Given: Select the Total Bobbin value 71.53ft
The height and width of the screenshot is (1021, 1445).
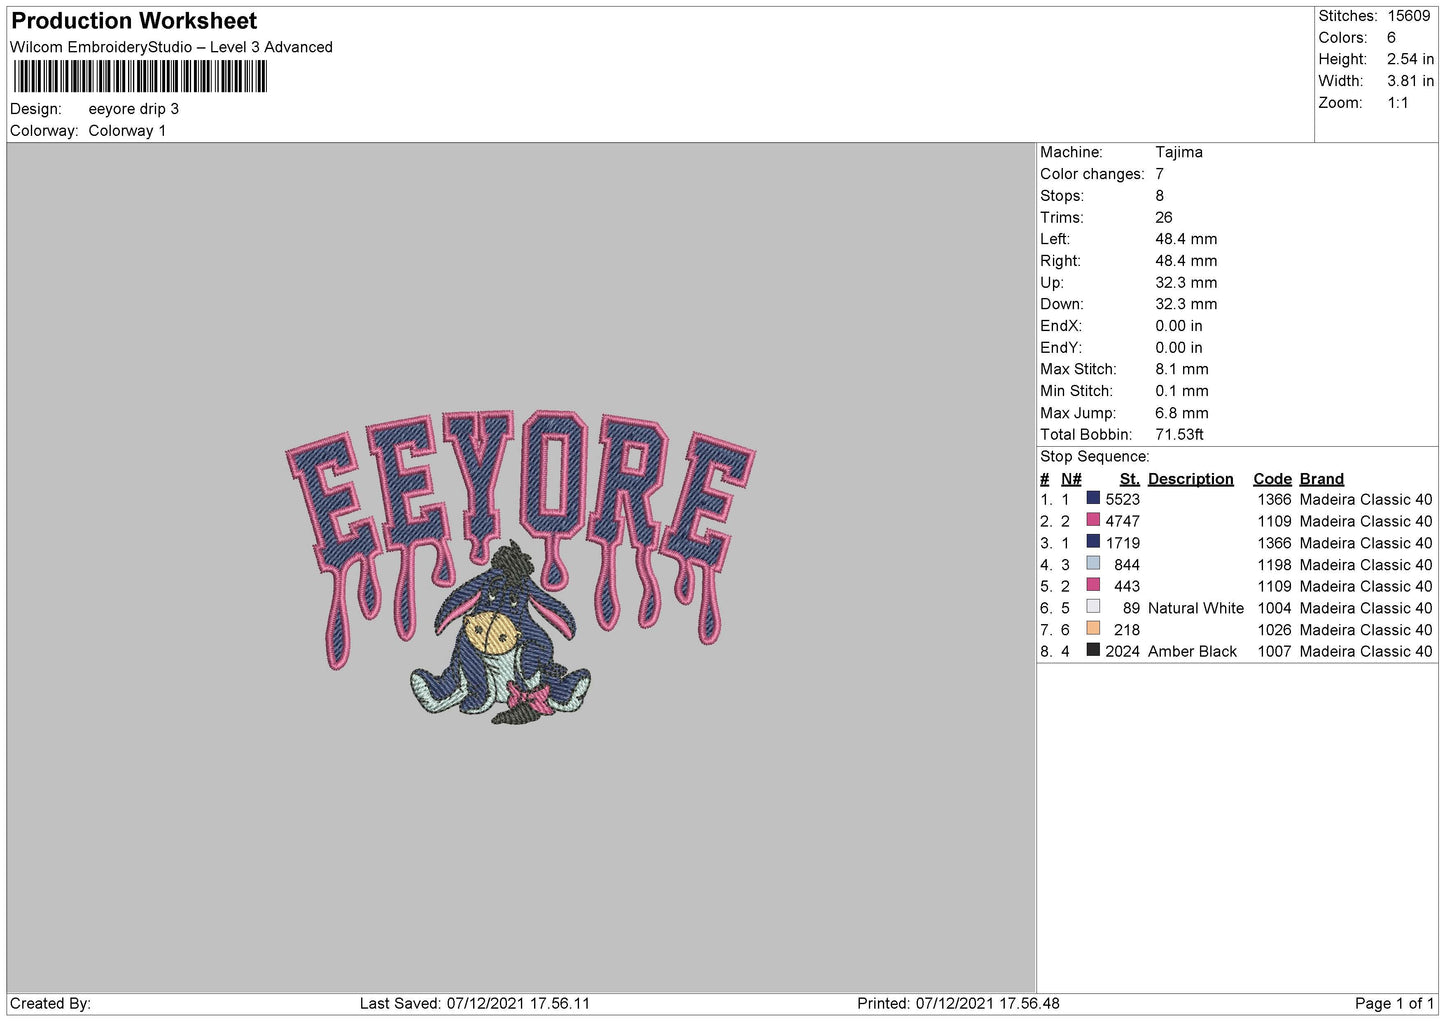Looking at the screenshot, I should tap(1180, 435).
